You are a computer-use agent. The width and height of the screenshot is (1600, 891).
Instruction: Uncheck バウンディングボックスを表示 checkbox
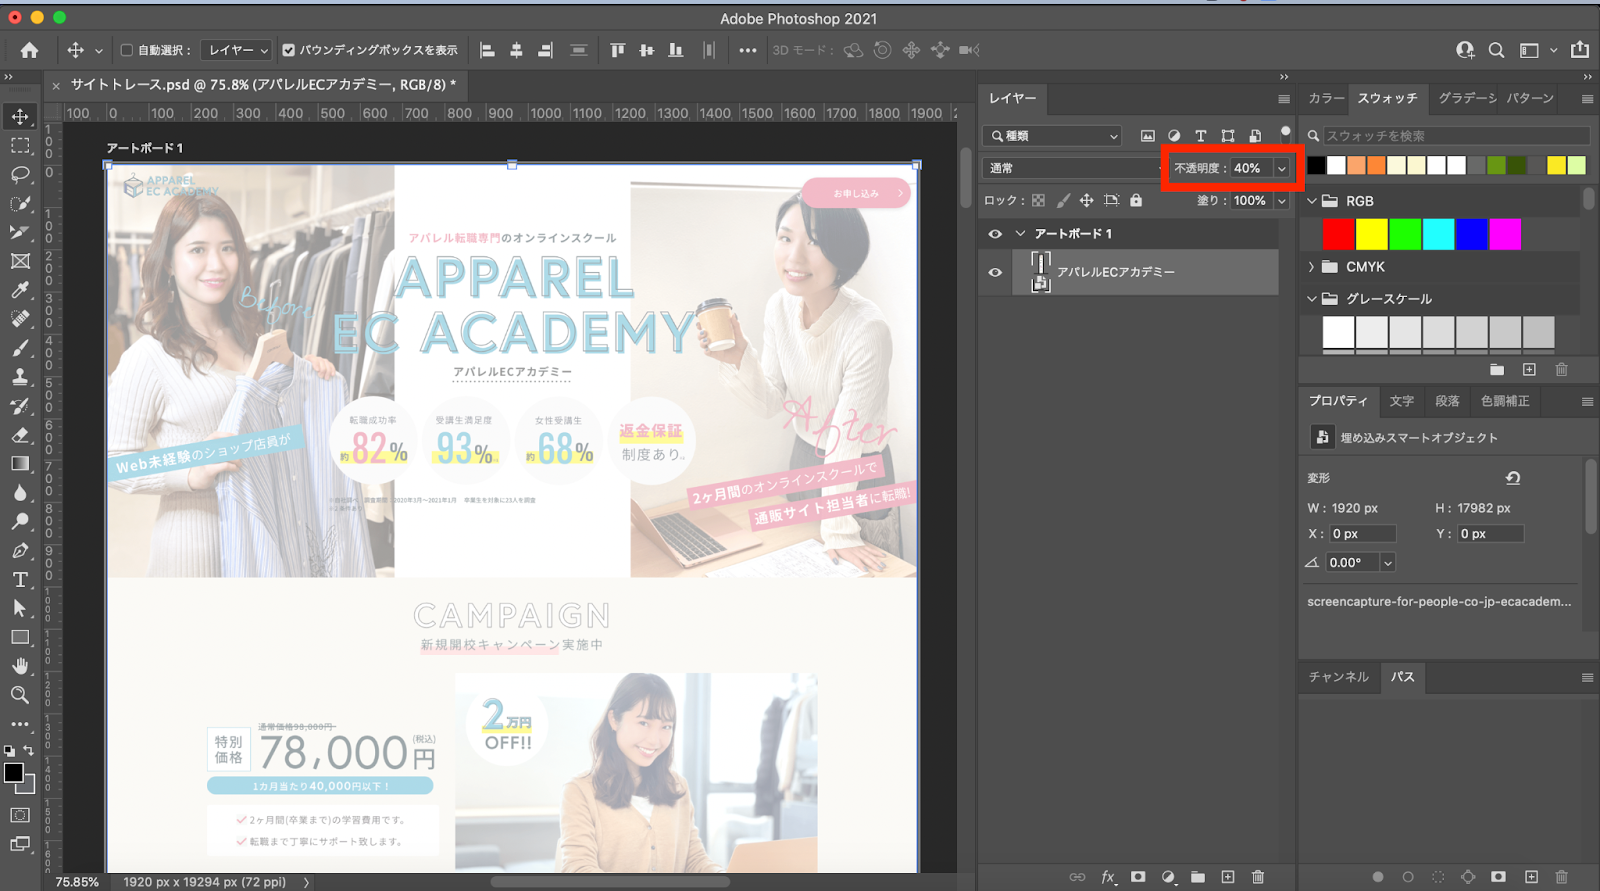tap(289, 50)
